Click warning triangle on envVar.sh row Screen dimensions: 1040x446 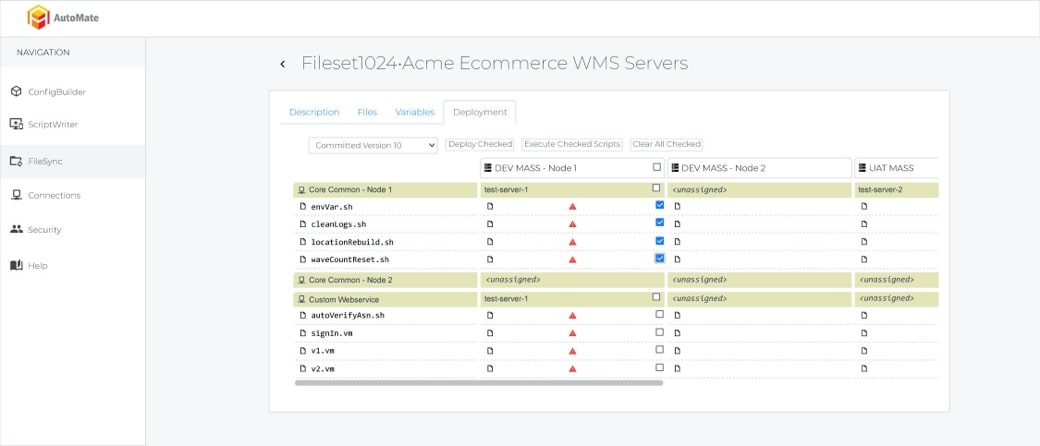[x=572, y=206]
